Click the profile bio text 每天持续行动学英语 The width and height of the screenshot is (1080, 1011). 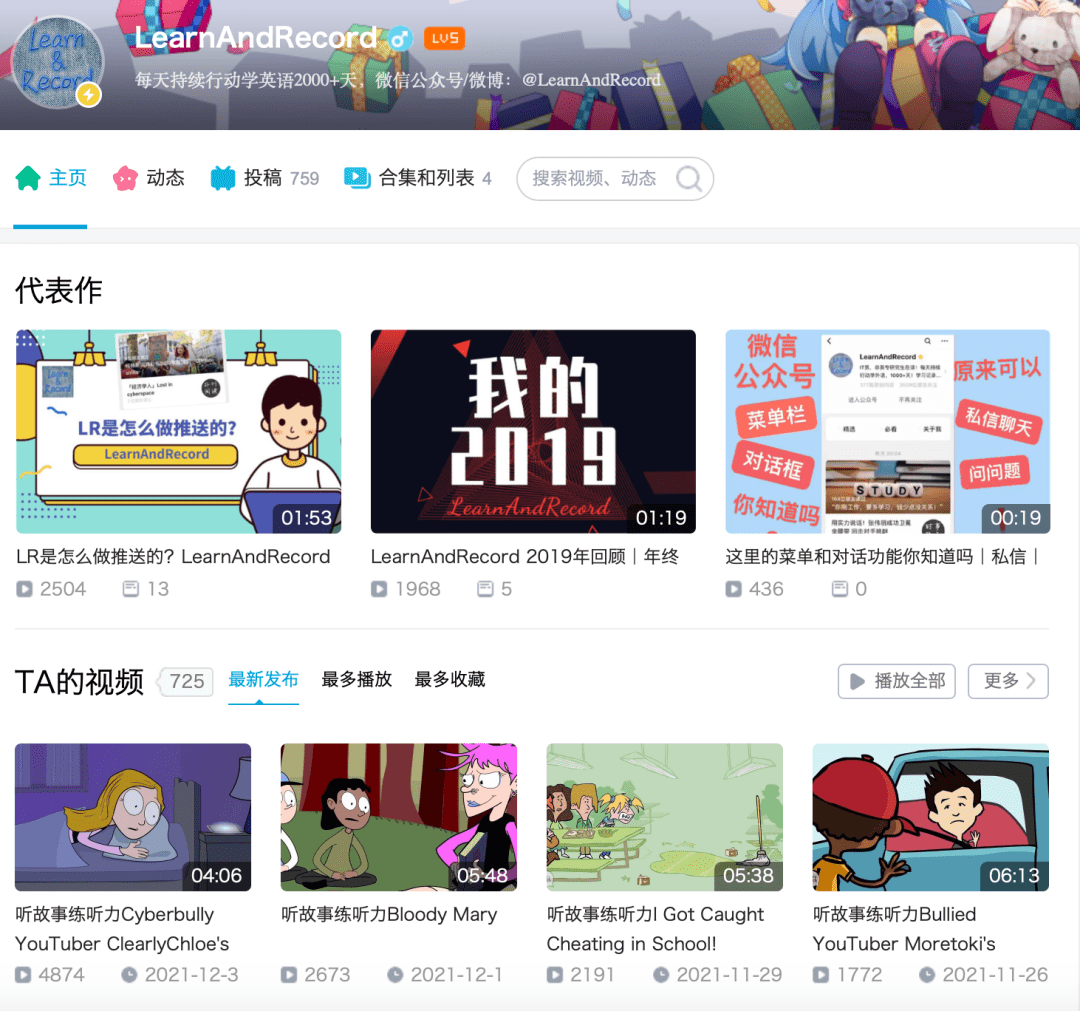coord(397,80)
